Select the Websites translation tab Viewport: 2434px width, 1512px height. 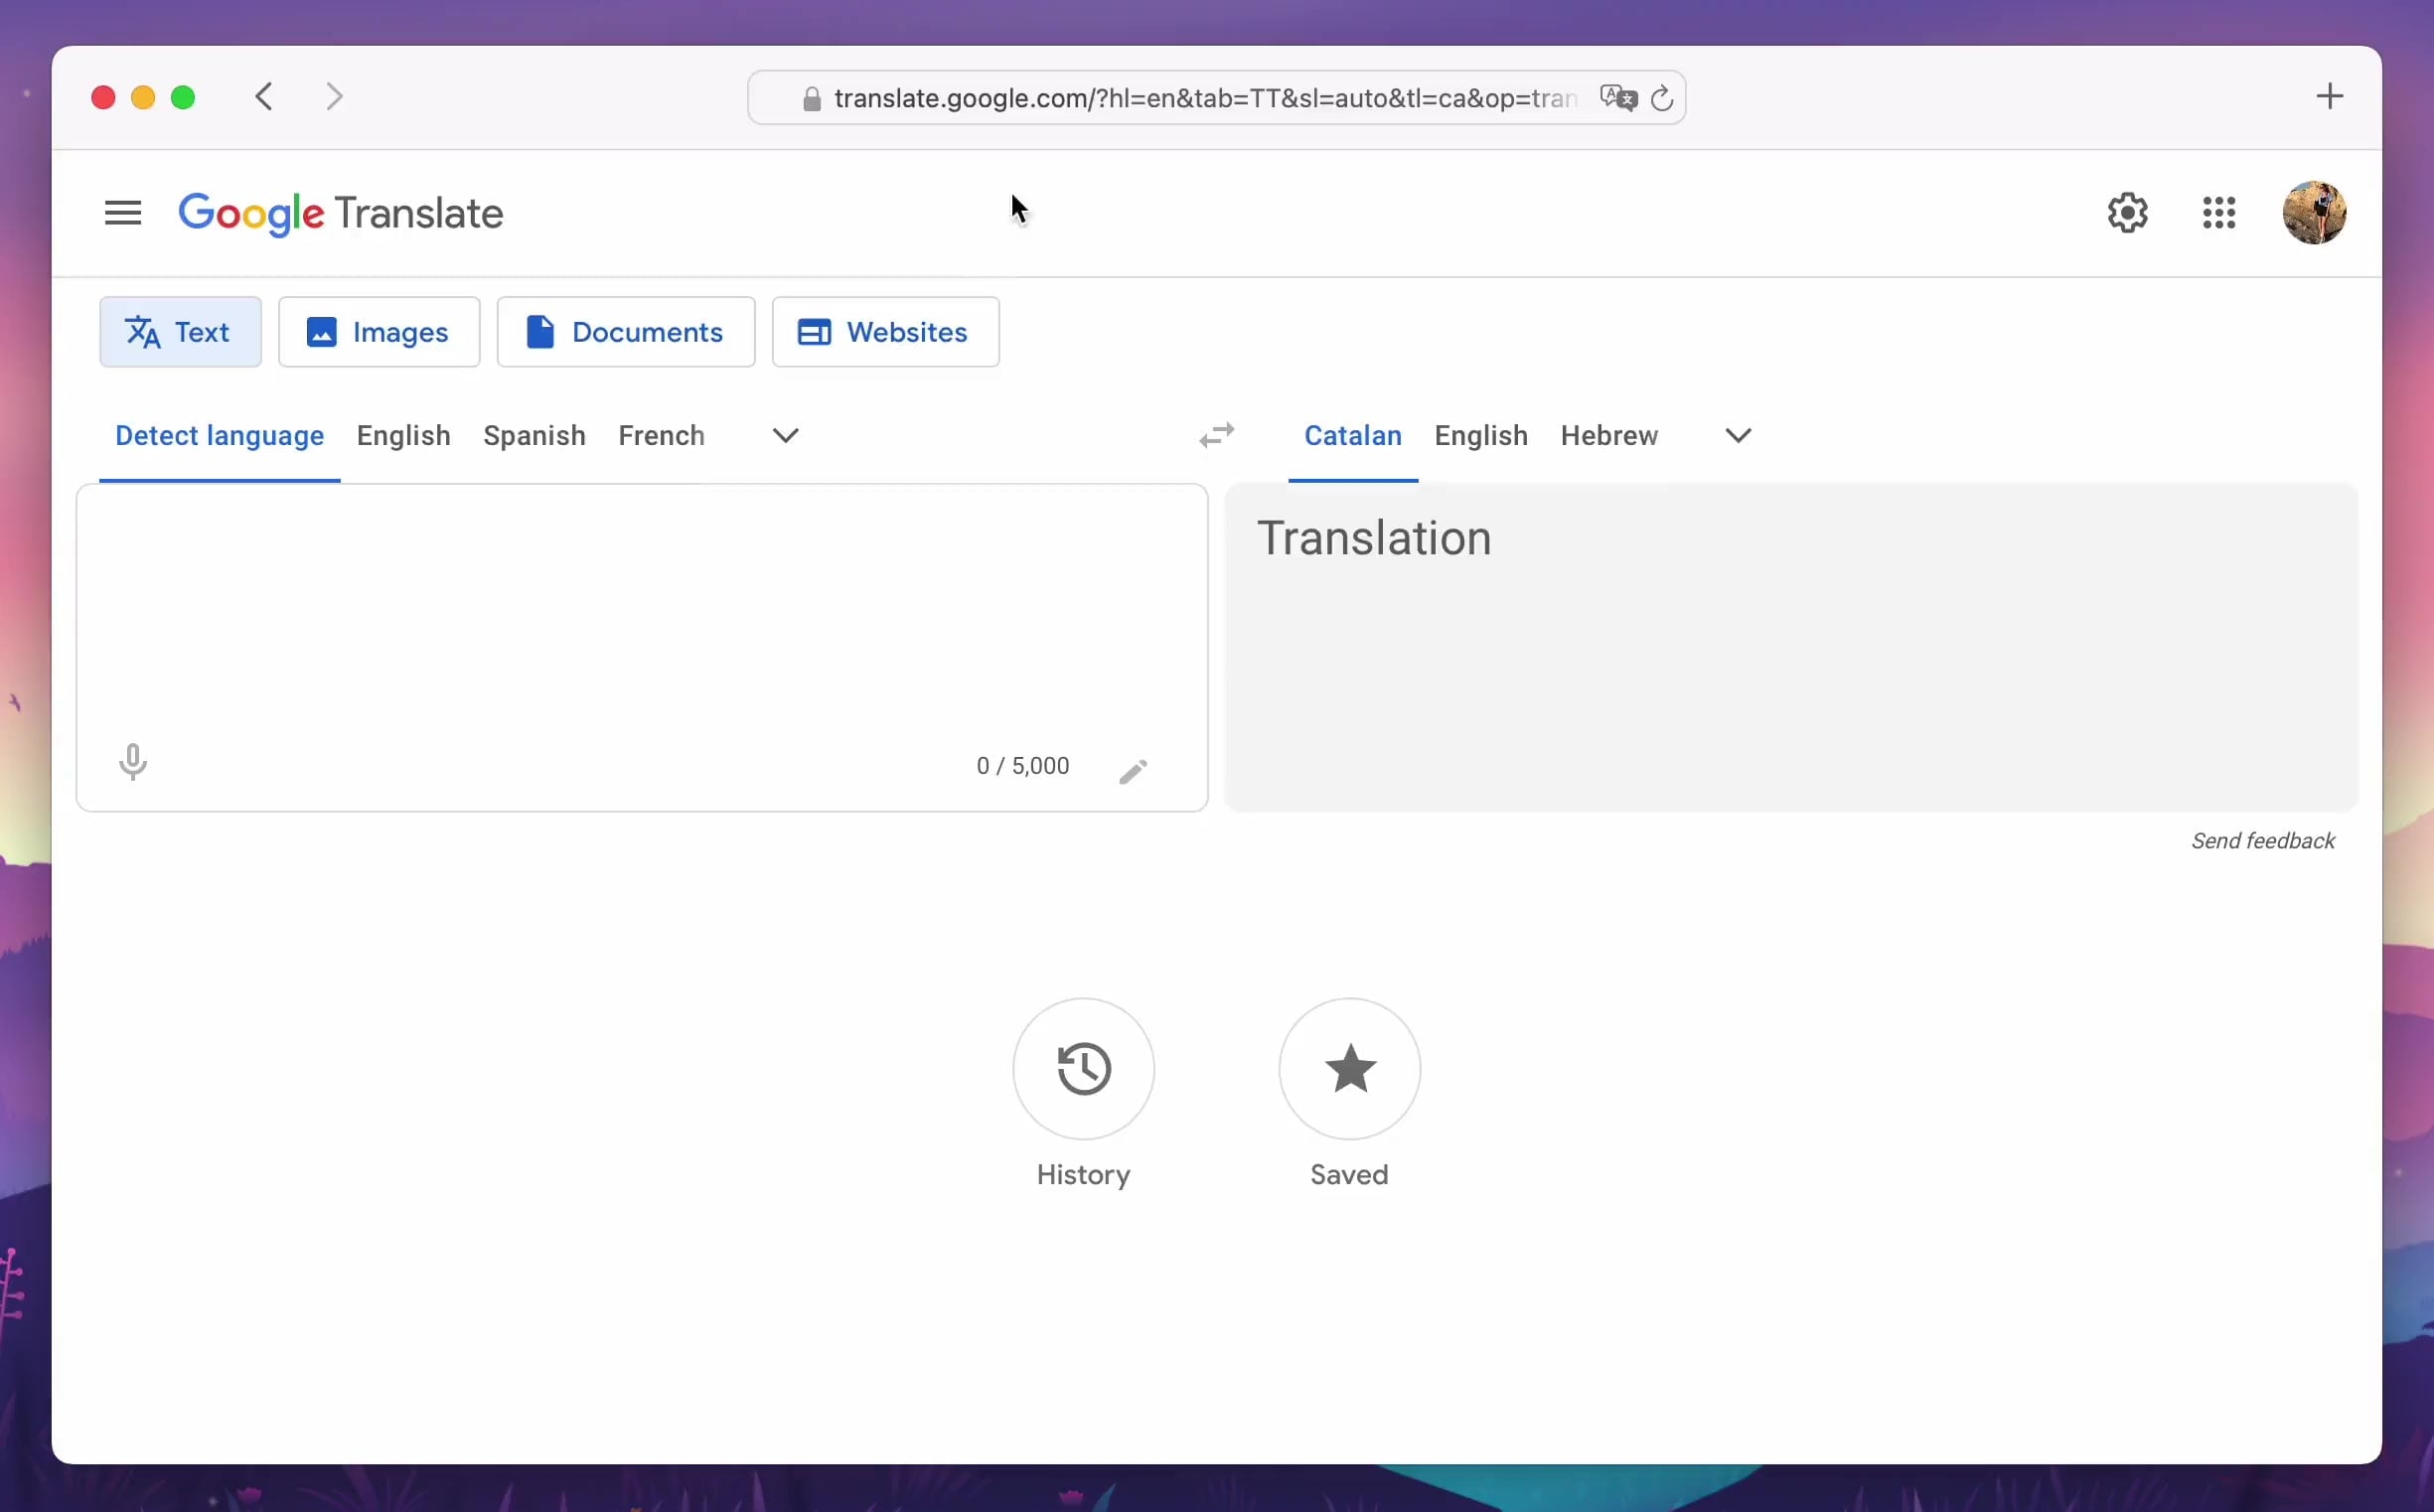coord(884,332)
